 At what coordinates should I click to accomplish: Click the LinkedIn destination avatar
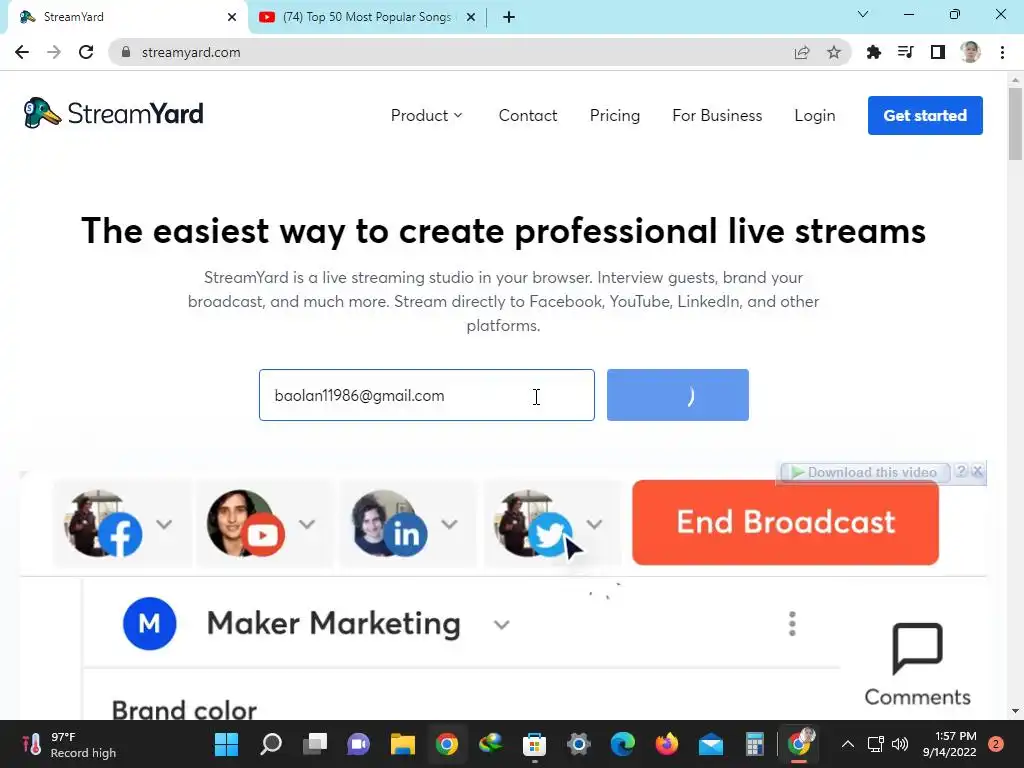click(x=389, y=524)
